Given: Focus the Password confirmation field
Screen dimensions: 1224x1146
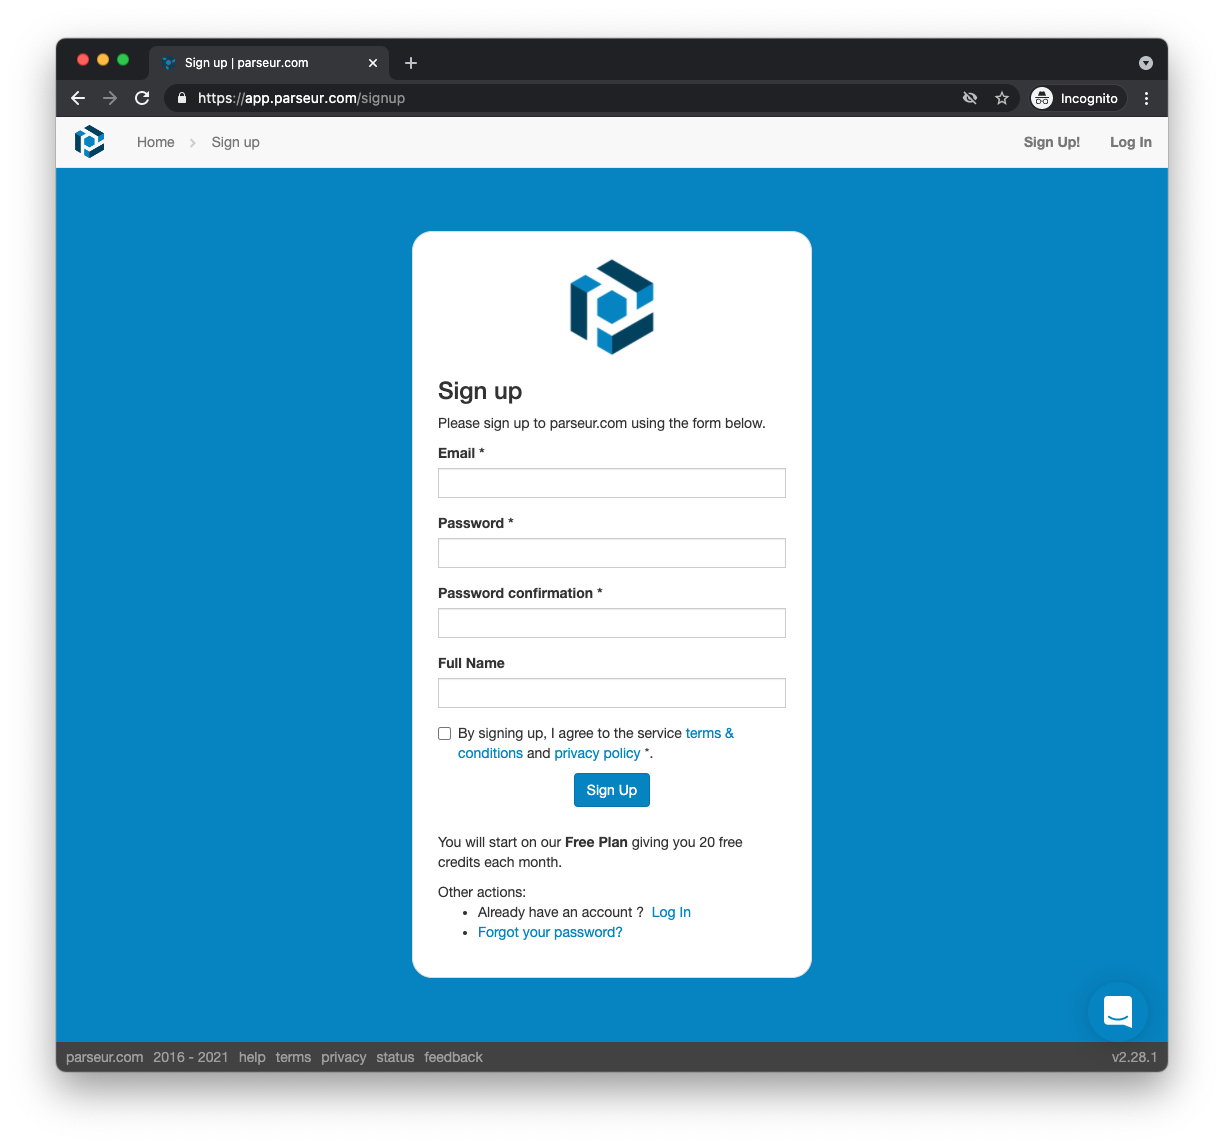Looking at the screenshot, I should point(612,623).
